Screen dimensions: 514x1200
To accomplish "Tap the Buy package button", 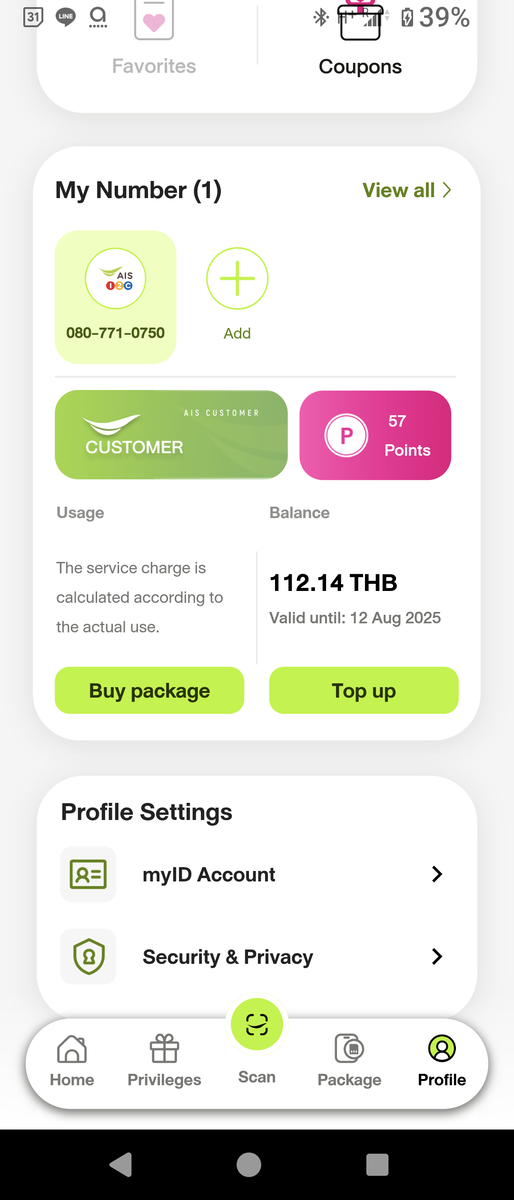I will pos(149,690).
